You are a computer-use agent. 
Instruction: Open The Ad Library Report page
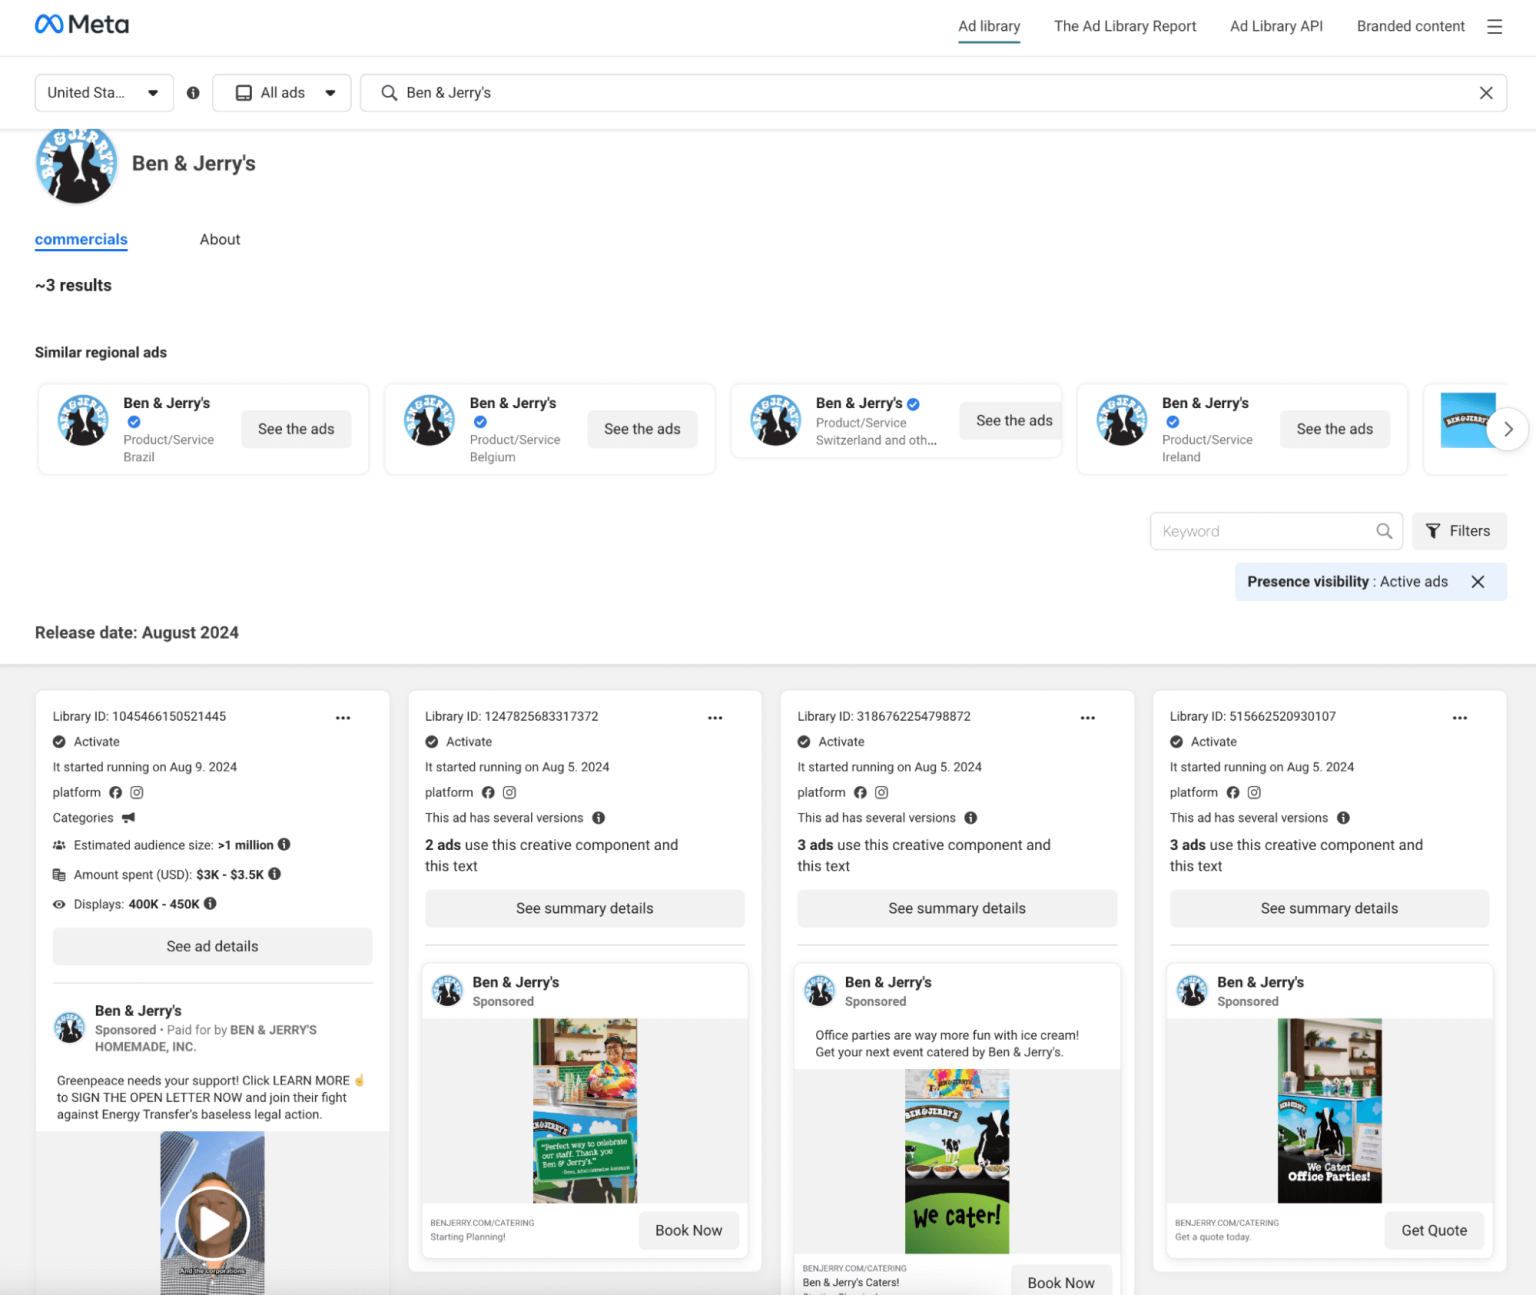1125,26
